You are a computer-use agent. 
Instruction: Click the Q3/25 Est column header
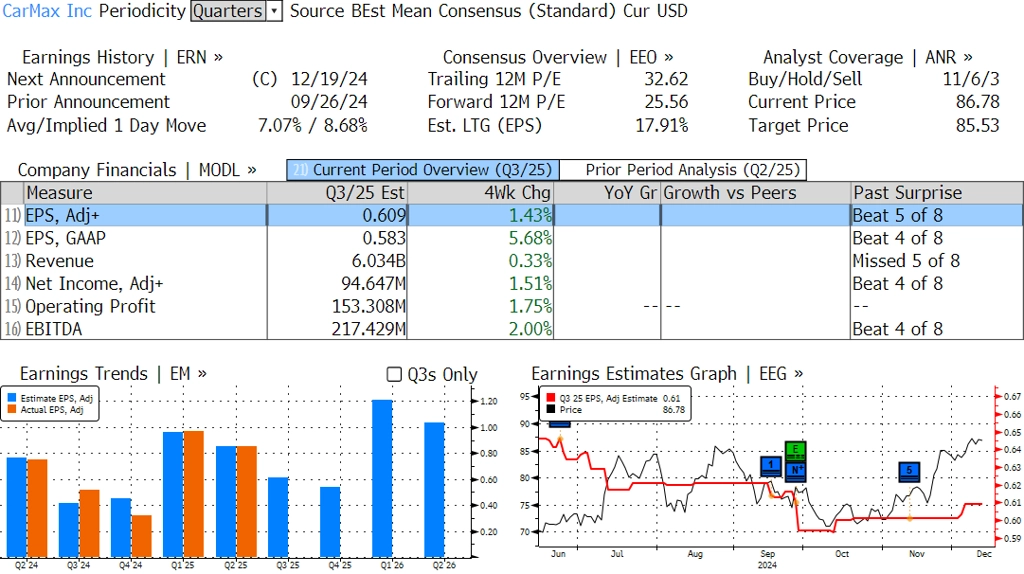337,193
